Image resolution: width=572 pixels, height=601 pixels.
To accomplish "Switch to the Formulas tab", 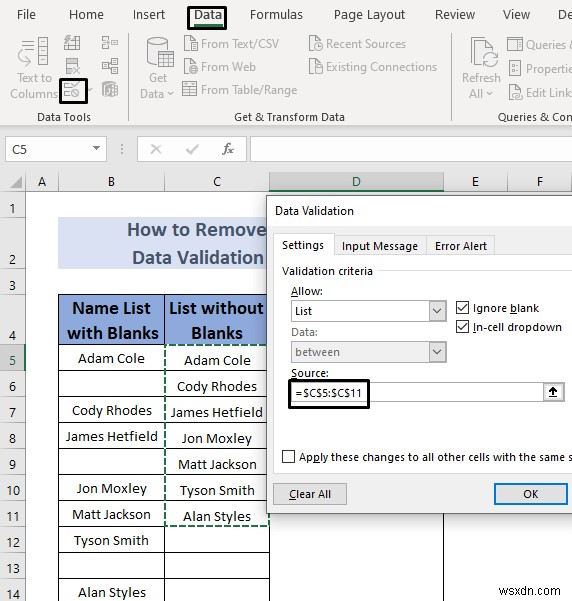I will [276, 15].
